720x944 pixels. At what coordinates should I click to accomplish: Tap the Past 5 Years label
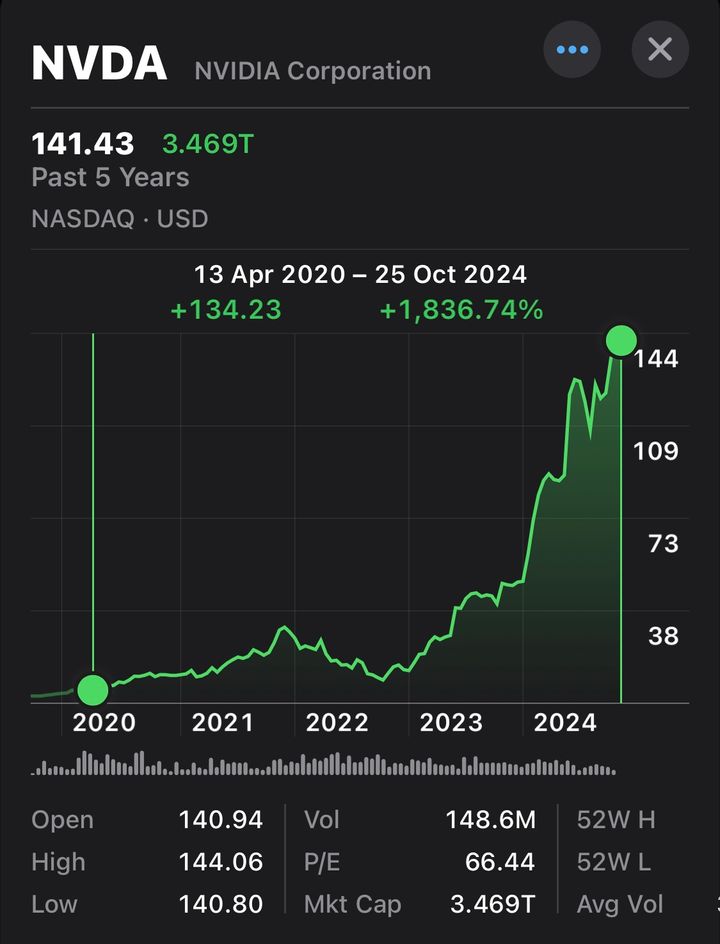coord(110,178)
